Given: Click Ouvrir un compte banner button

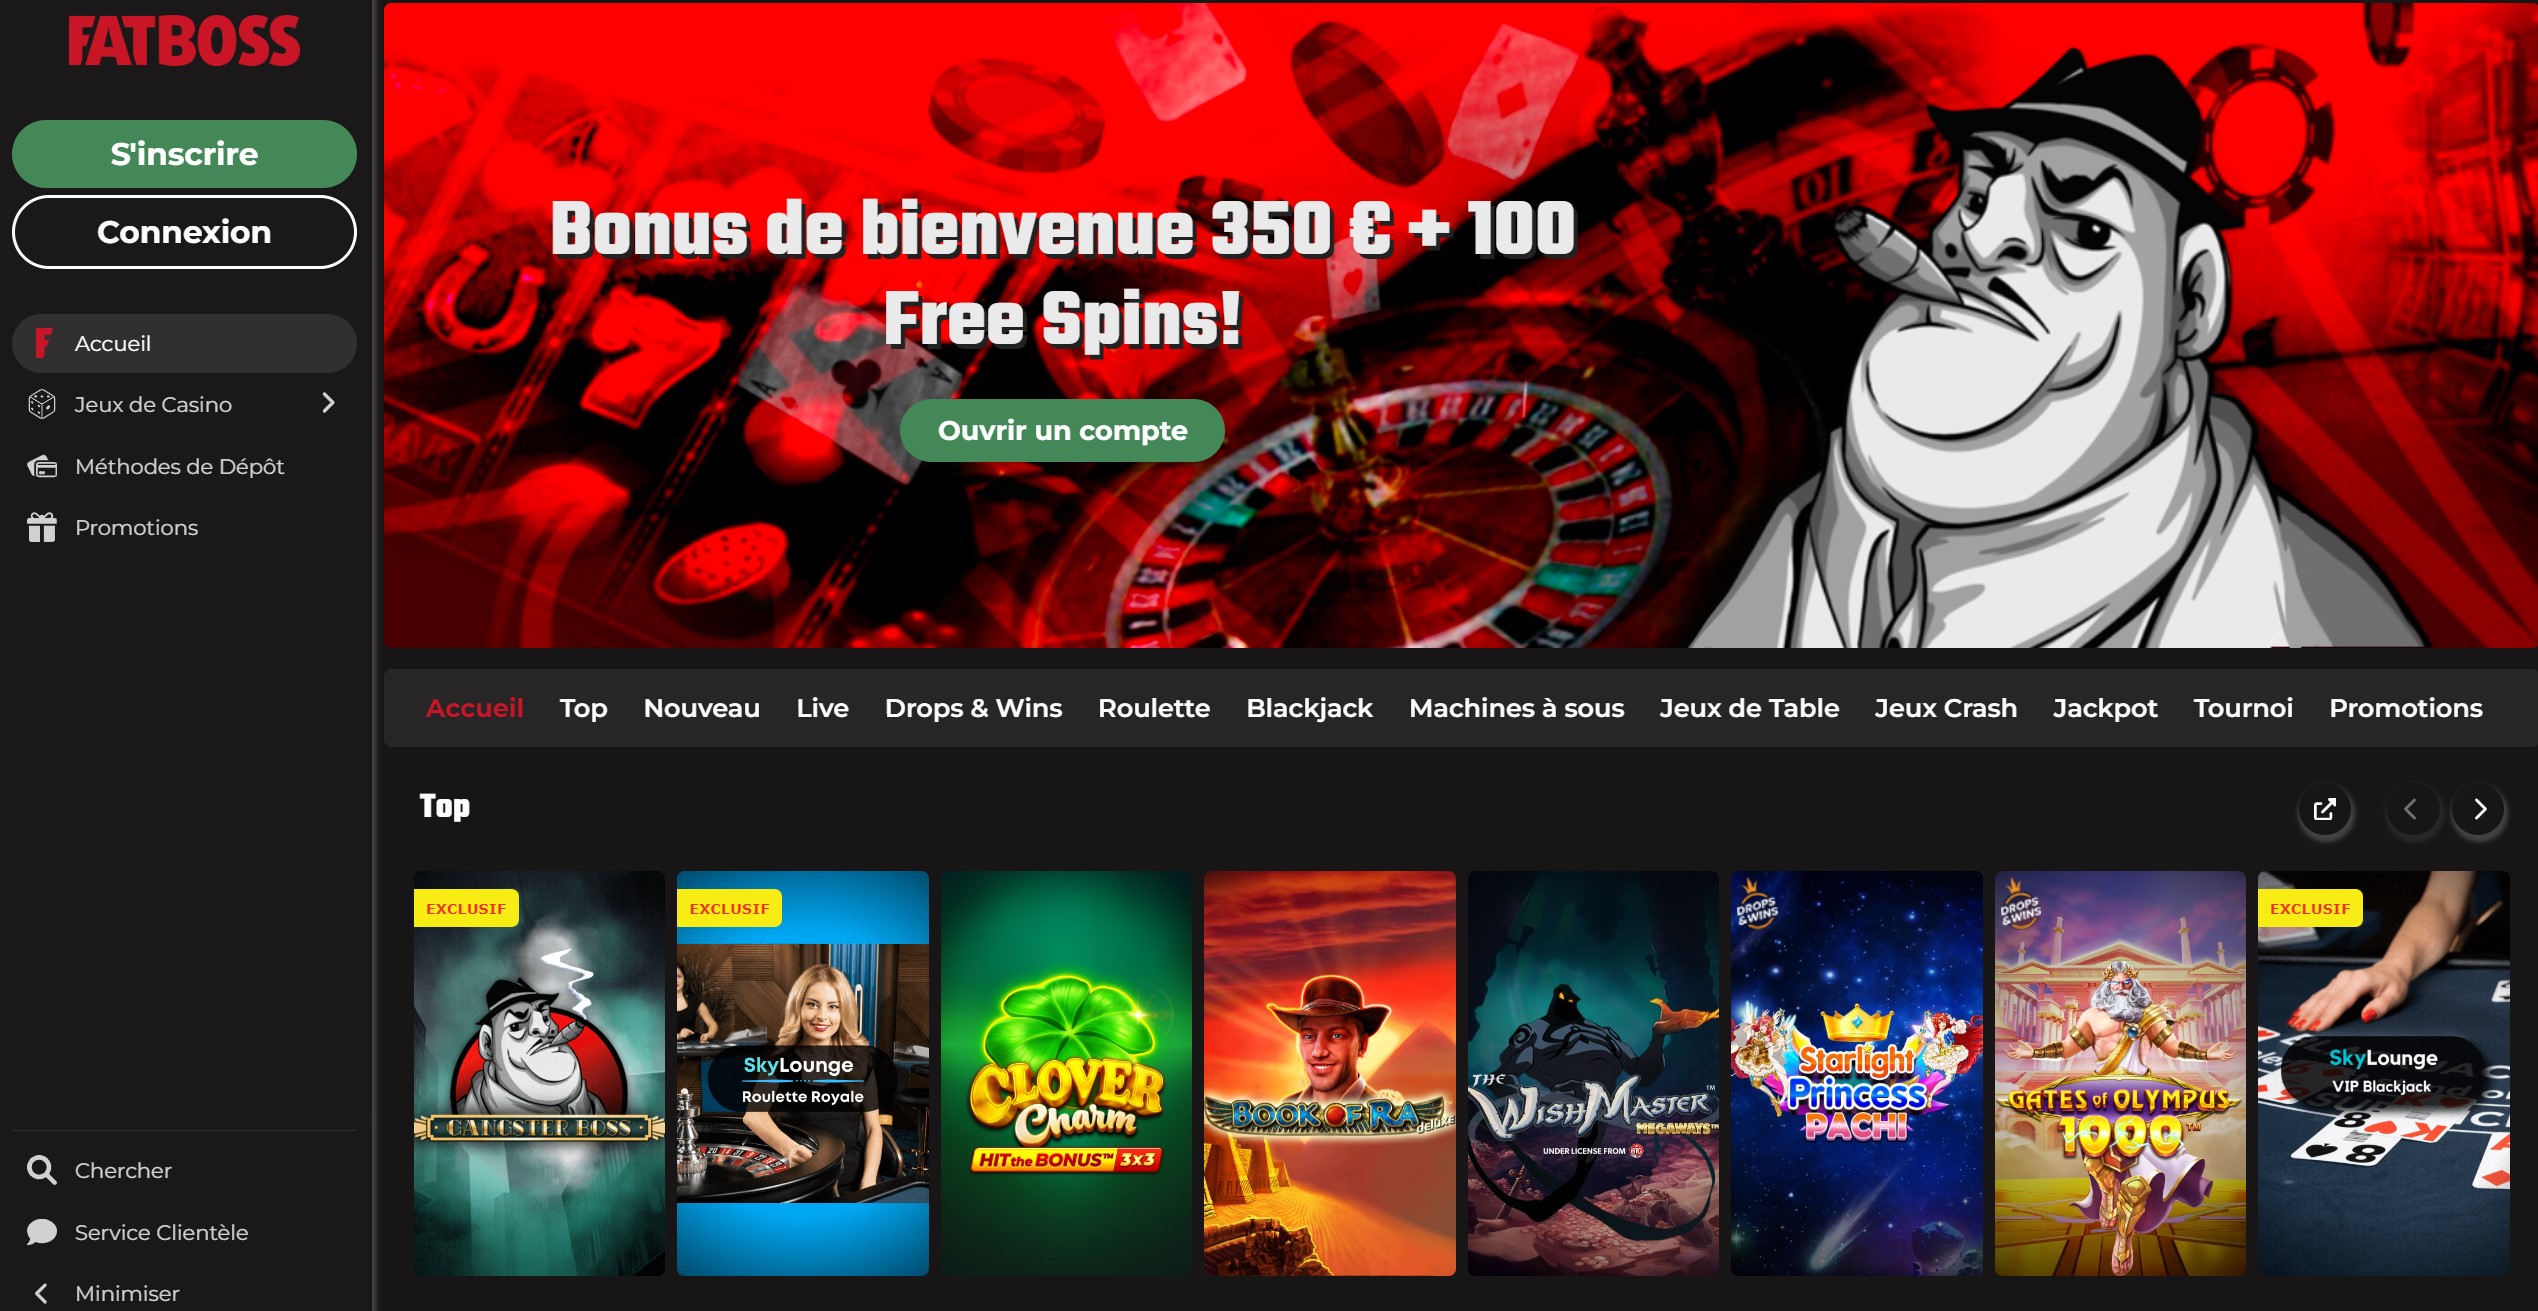Looking at the screenshot, I should point(1062,431).
